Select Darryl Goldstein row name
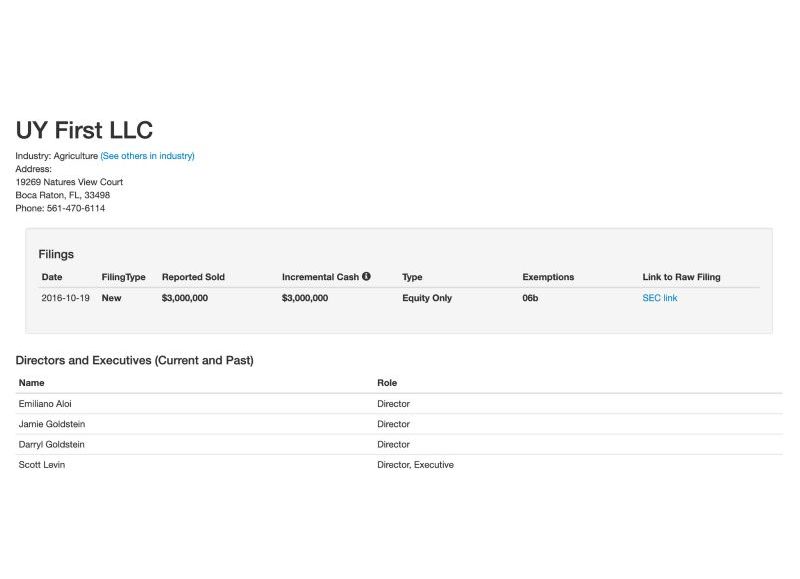800x579 pixels. (x=53, y=444)
